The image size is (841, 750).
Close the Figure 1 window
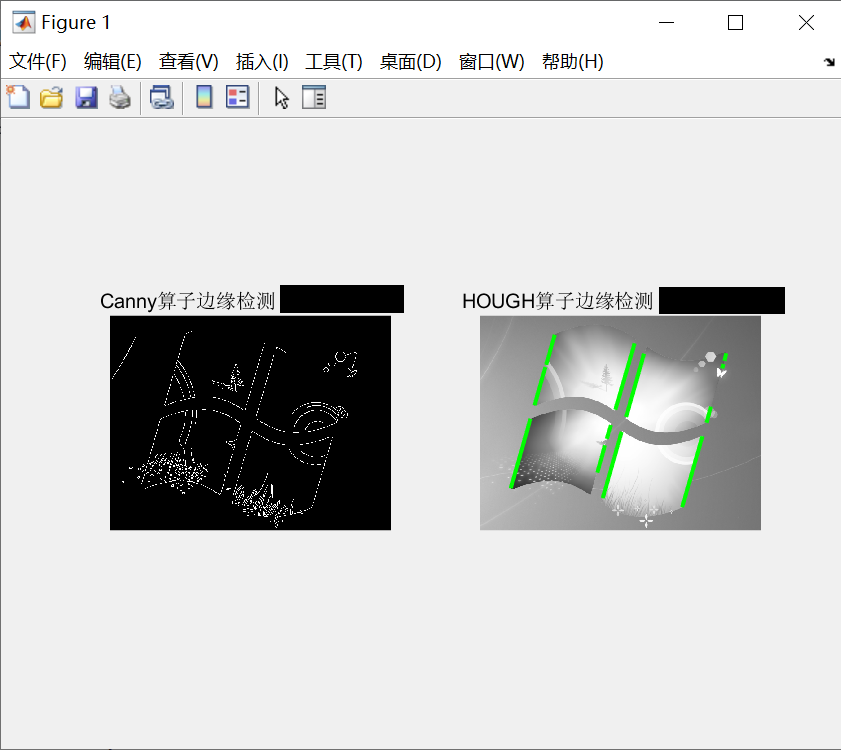pyautogui.click(x=806, y=23)
